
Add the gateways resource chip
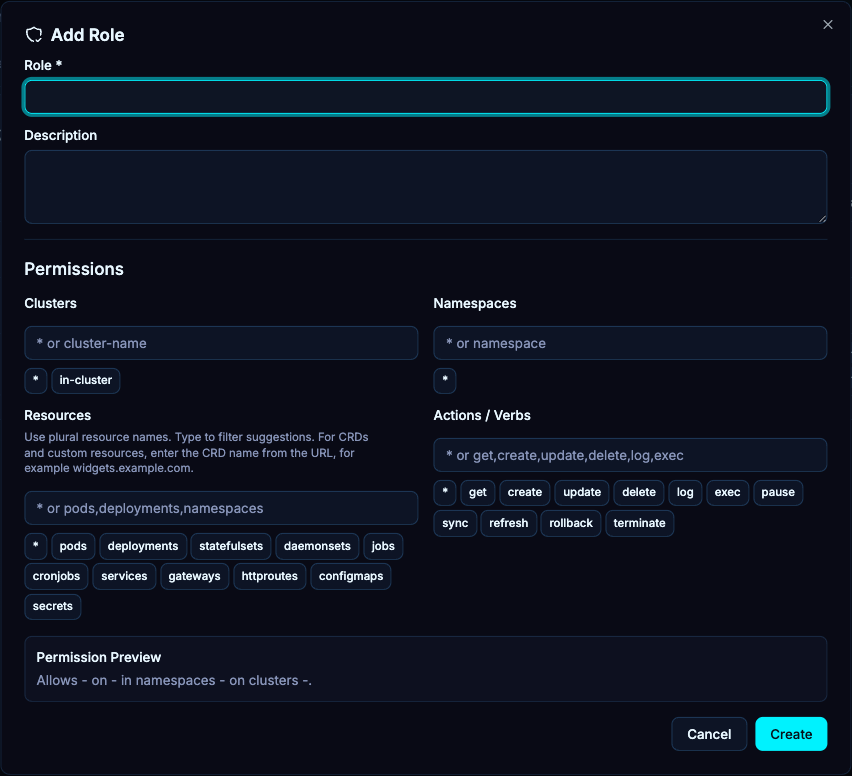point(195,576)
